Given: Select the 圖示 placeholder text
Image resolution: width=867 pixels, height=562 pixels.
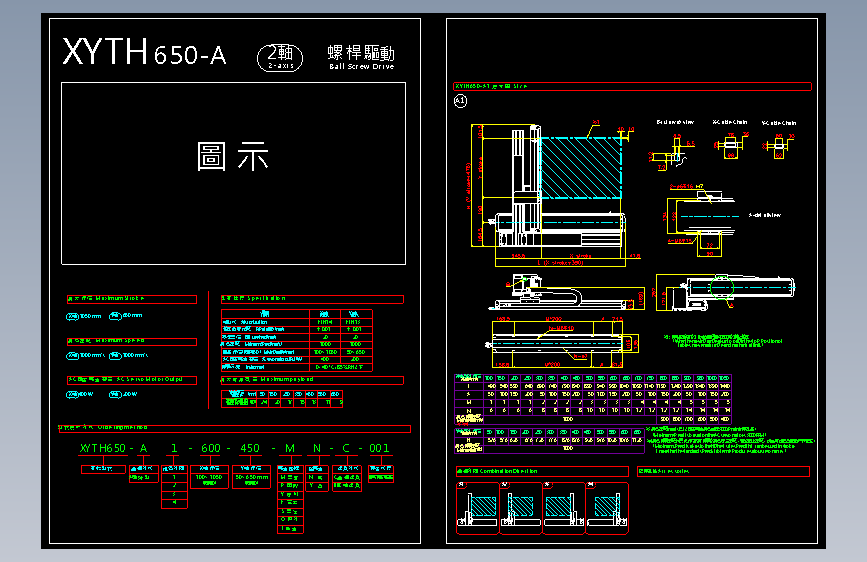Looking at the screenshot, I should coord(233,156).
